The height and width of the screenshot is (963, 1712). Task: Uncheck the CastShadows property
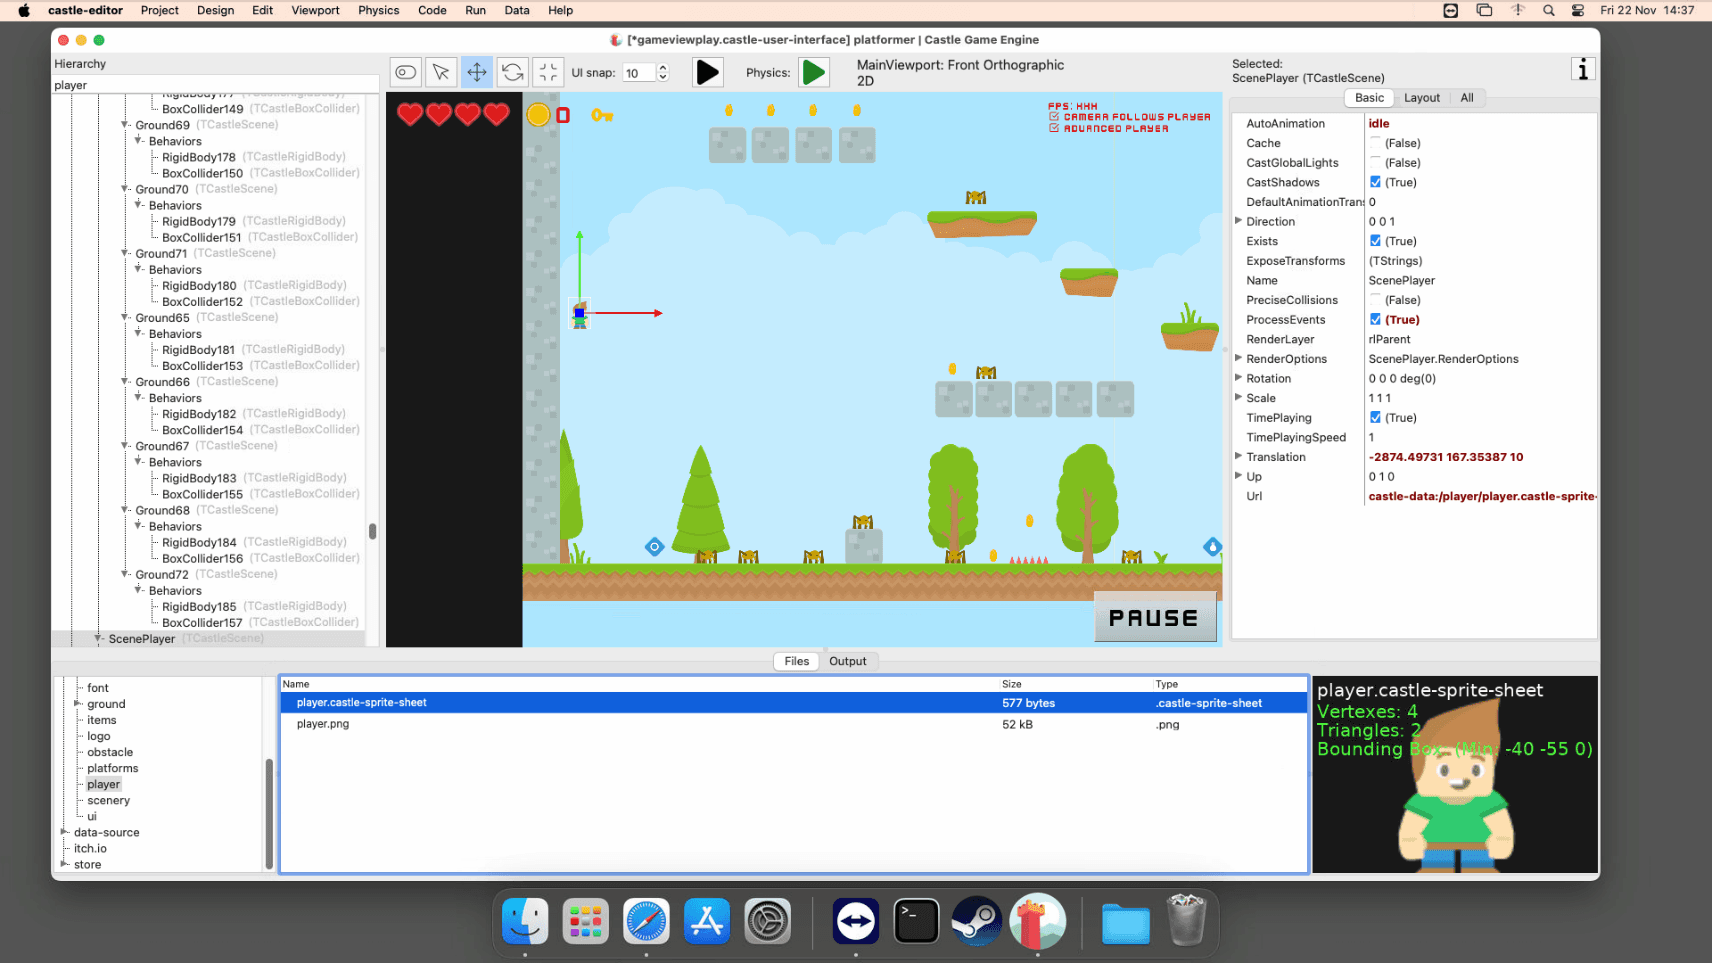[1376, 182]
